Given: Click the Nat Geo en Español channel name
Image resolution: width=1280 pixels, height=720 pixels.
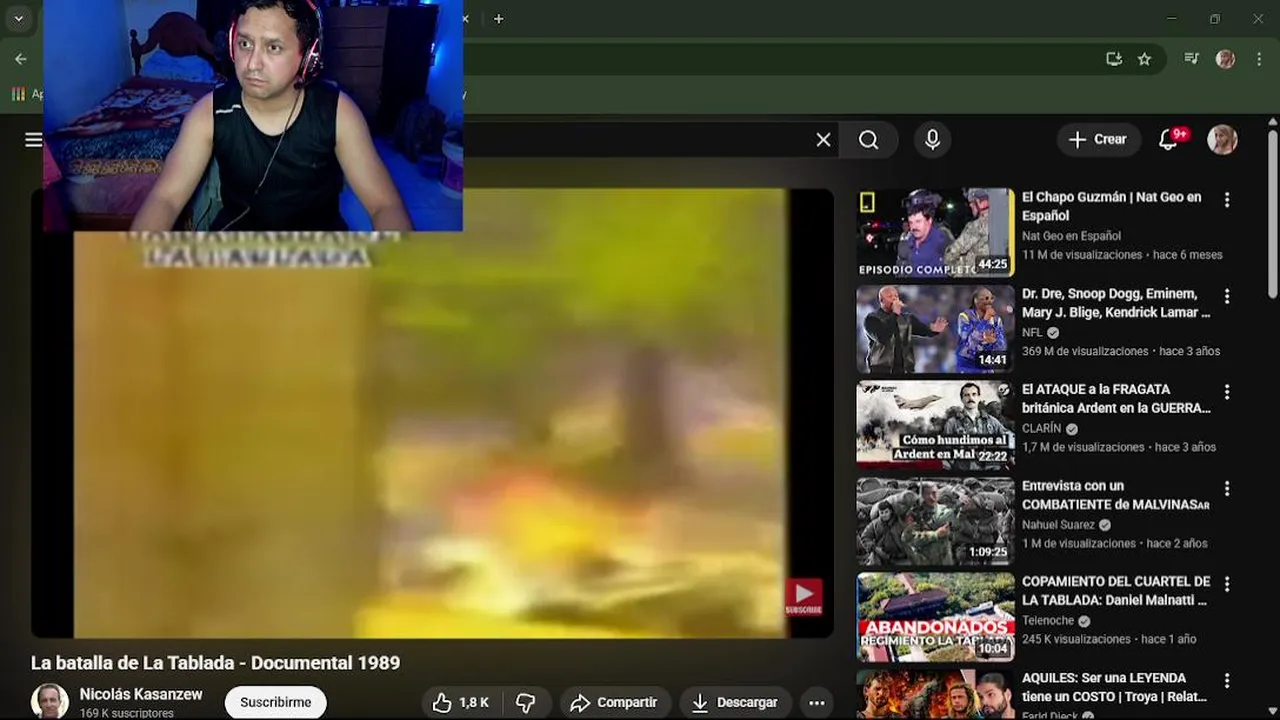Looking at the screenshot, I should click(x=1071, y=236).
